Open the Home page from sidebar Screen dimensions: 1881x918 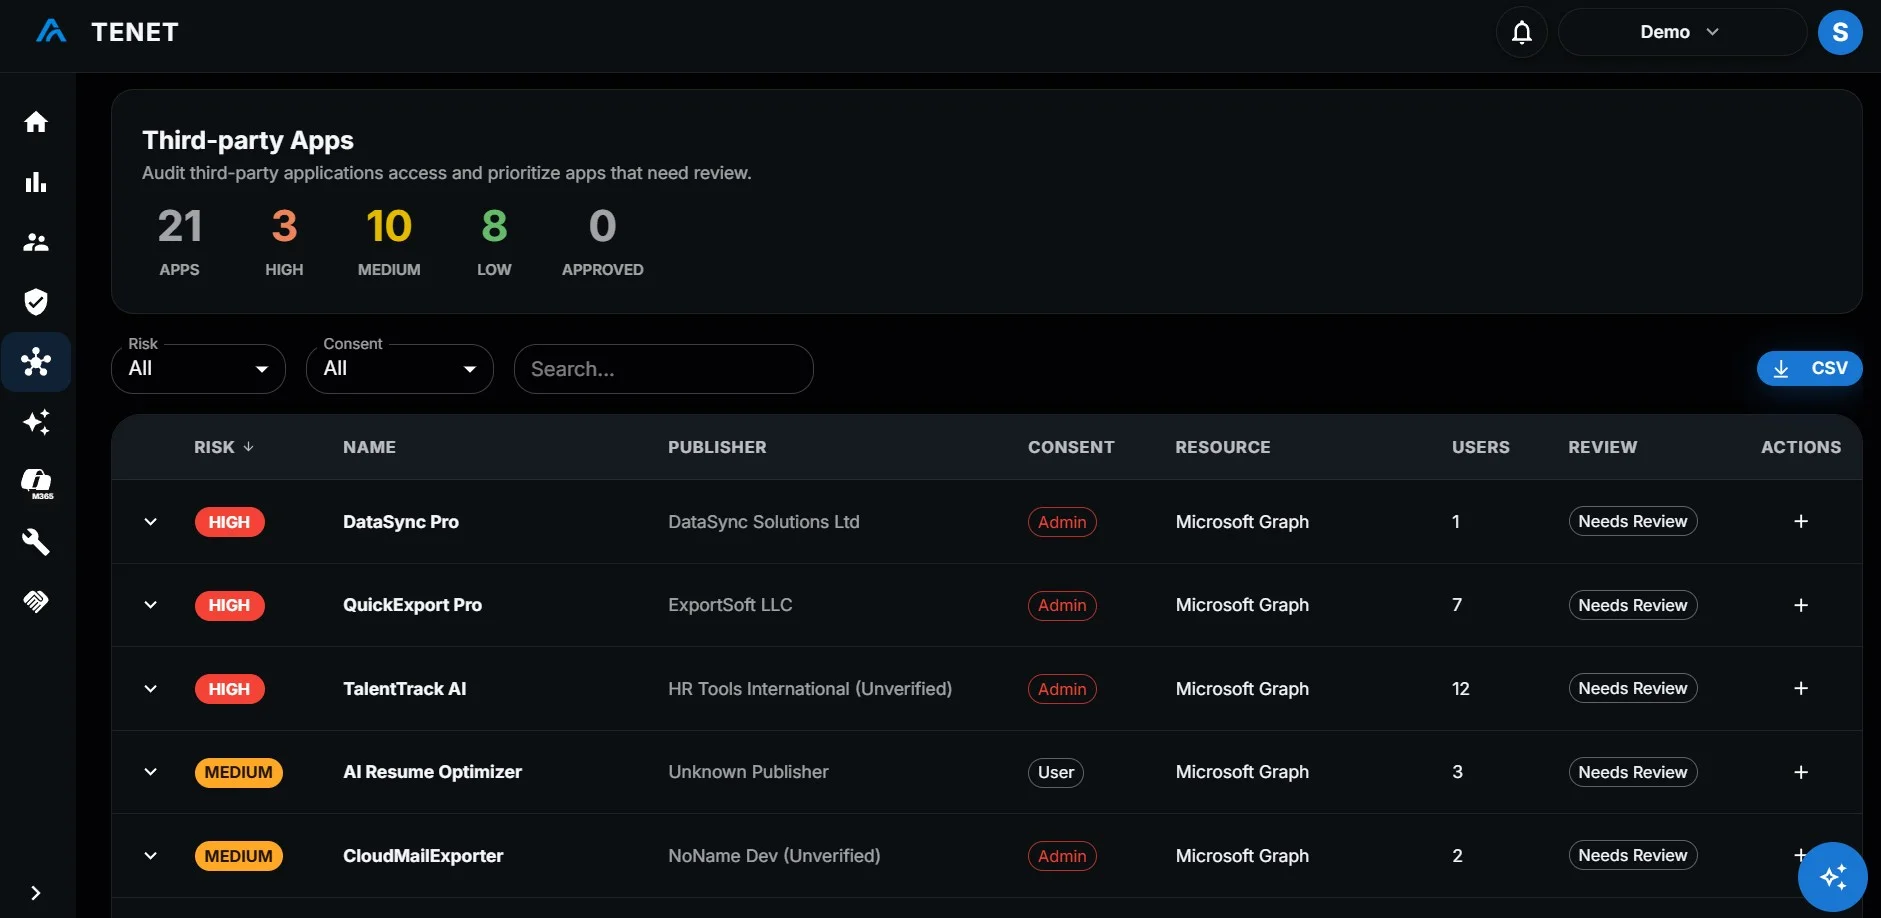[x=36, y=122]
